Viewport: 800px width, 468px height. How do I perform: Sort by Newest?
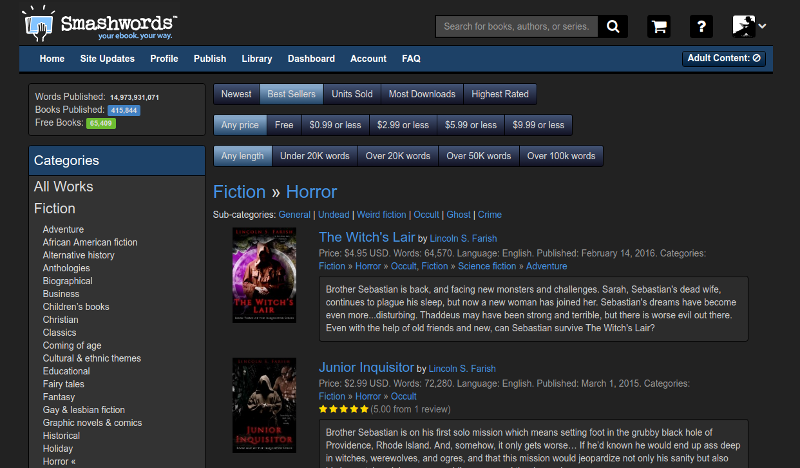236,94
